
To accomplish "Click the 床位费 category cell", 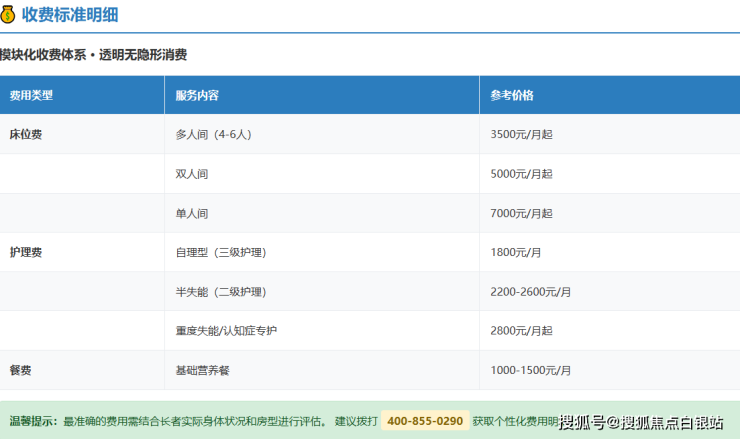I will (x=25, y=134).
